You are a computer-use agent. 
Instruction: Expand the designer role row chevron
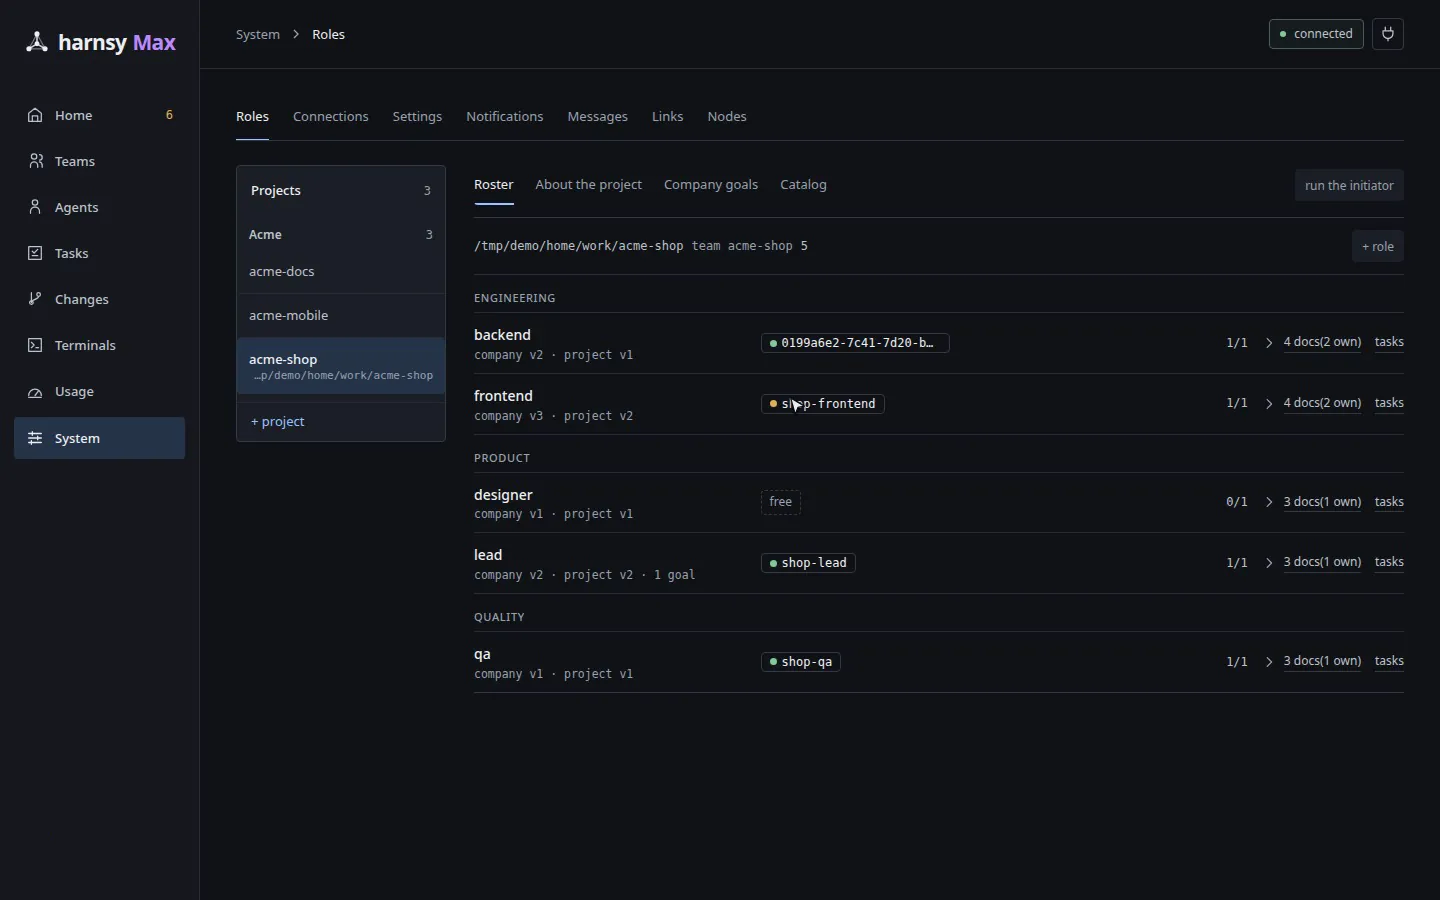click(x=1269, y=502)
